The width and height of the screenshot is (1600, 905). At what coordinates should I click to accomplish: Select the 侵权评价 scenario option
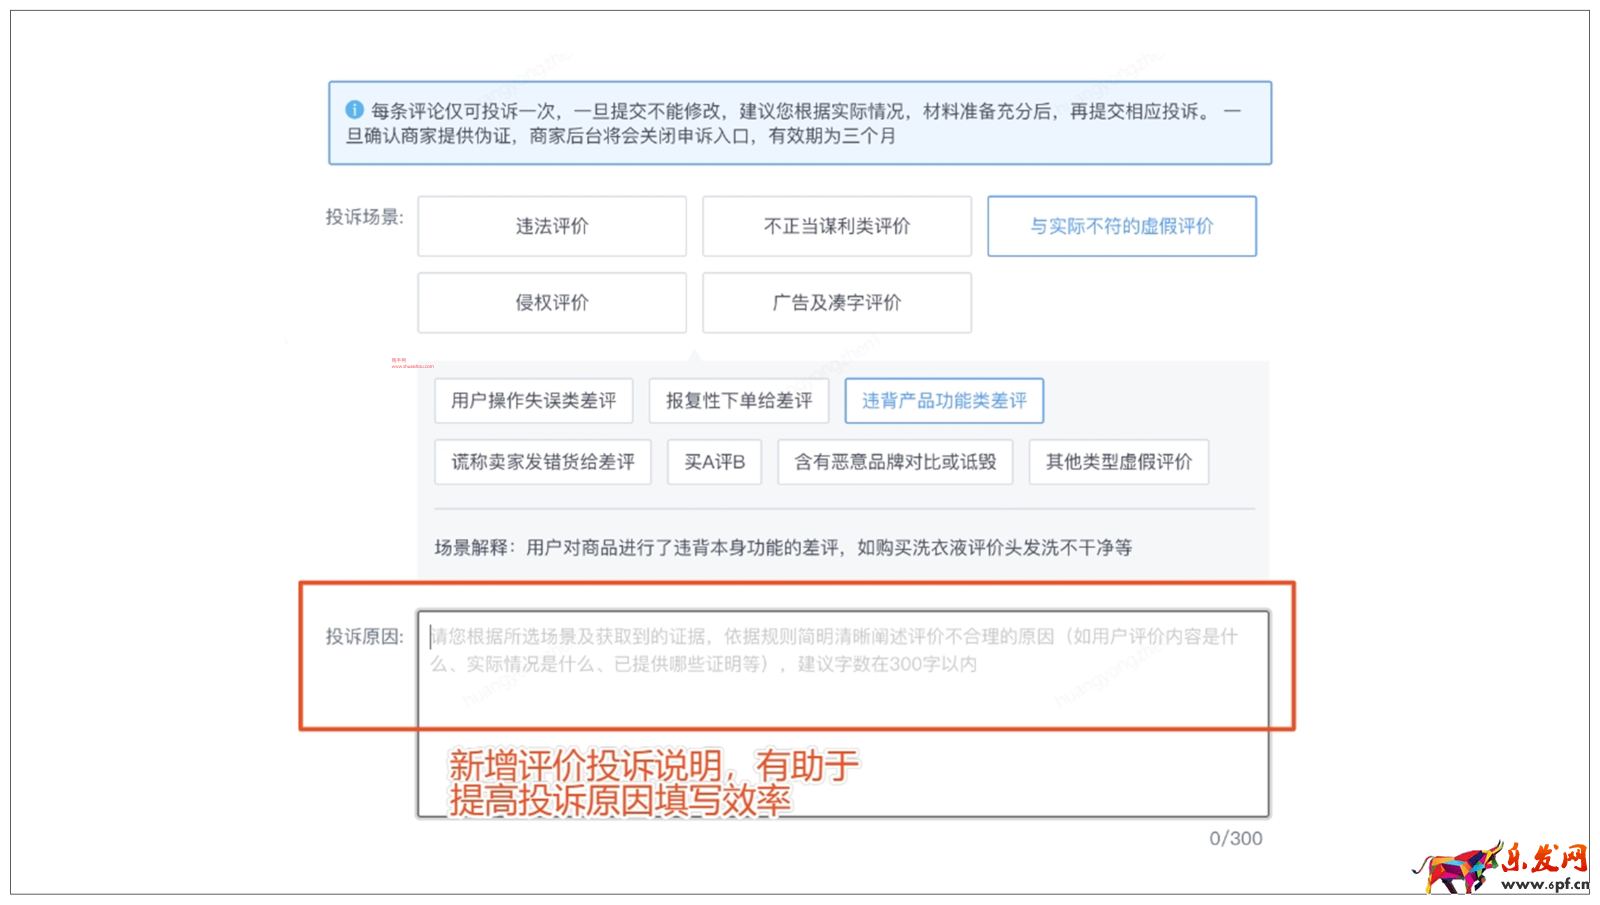(551, 302)
